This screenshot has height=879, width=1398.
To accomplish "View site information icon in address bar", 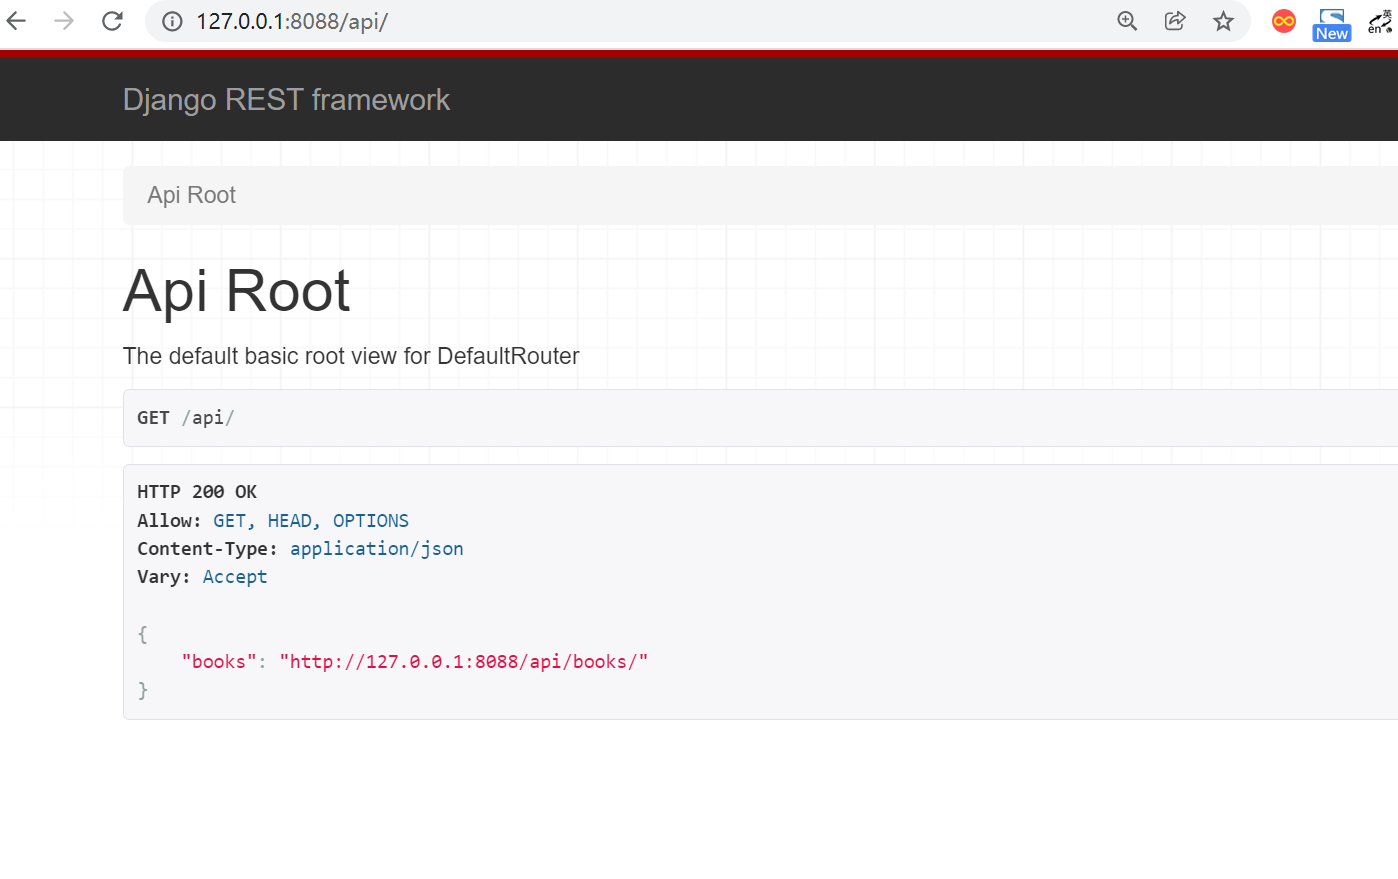I will pyautogui.click(x=172, y=21).
